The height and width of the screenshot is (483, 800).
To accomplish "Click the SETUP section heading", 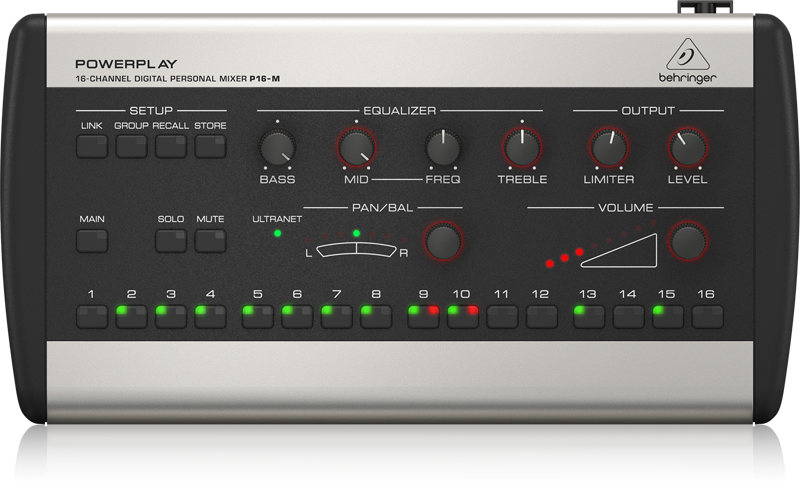I will (x=151, y=111).
